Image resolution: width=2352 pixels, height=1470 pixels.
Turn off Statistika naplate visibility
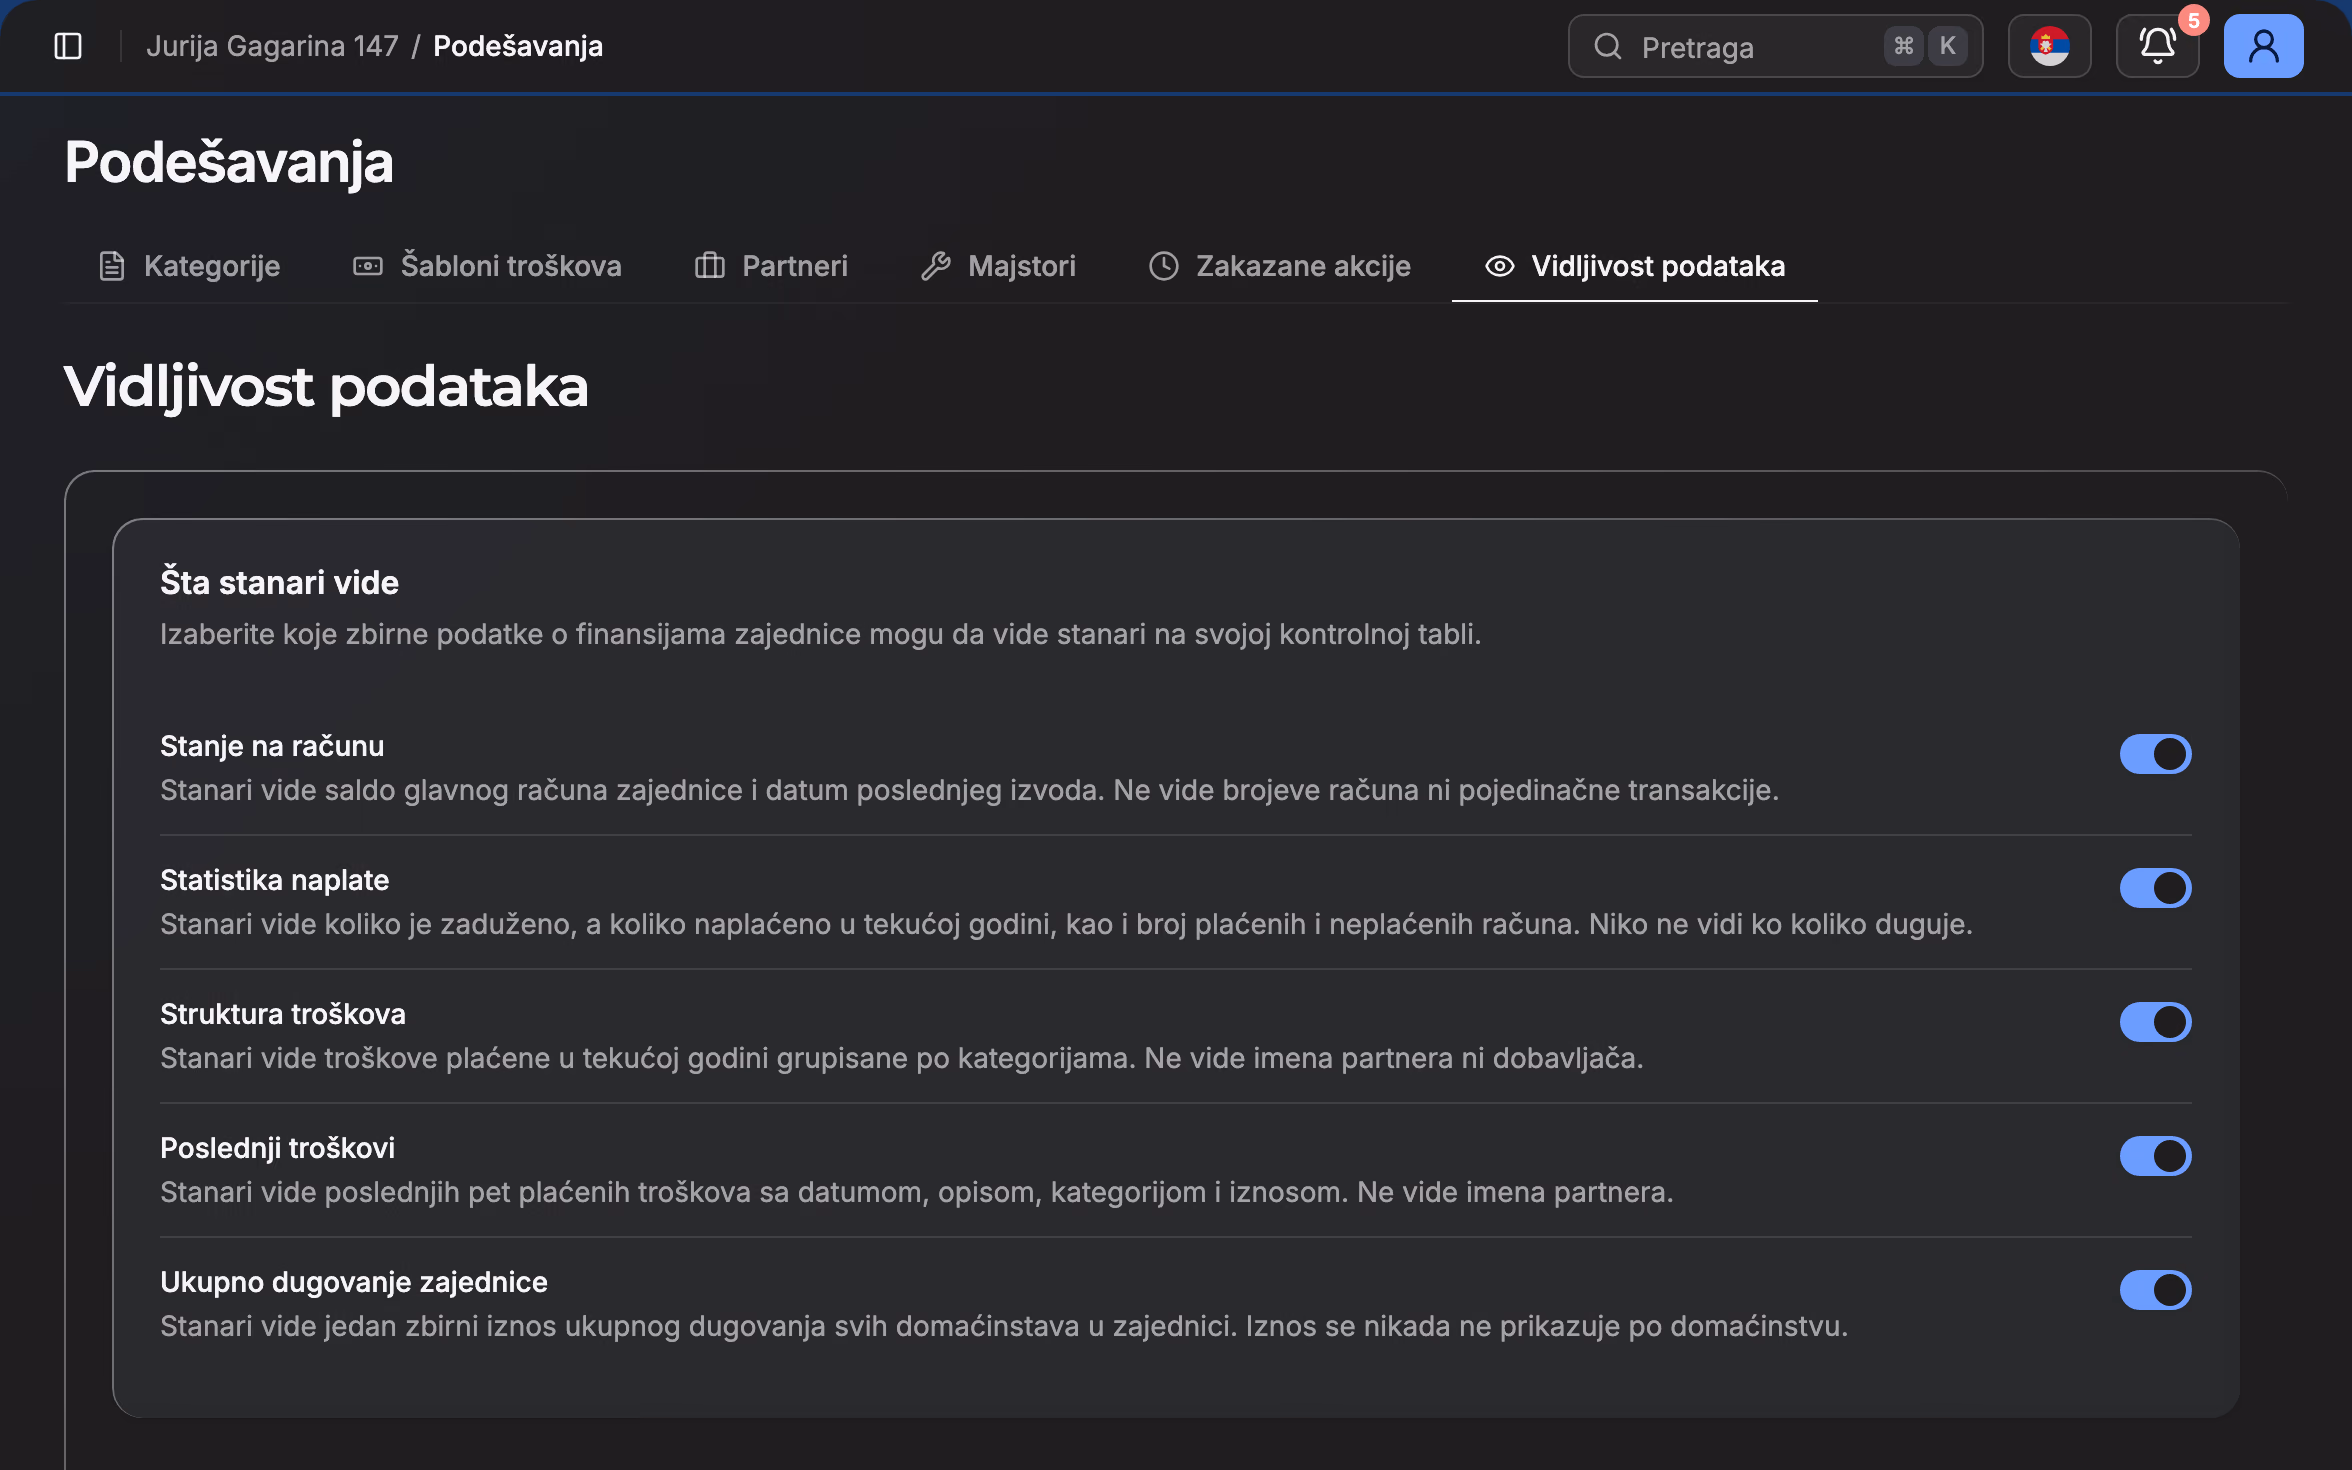click(x=2155, y=888)
